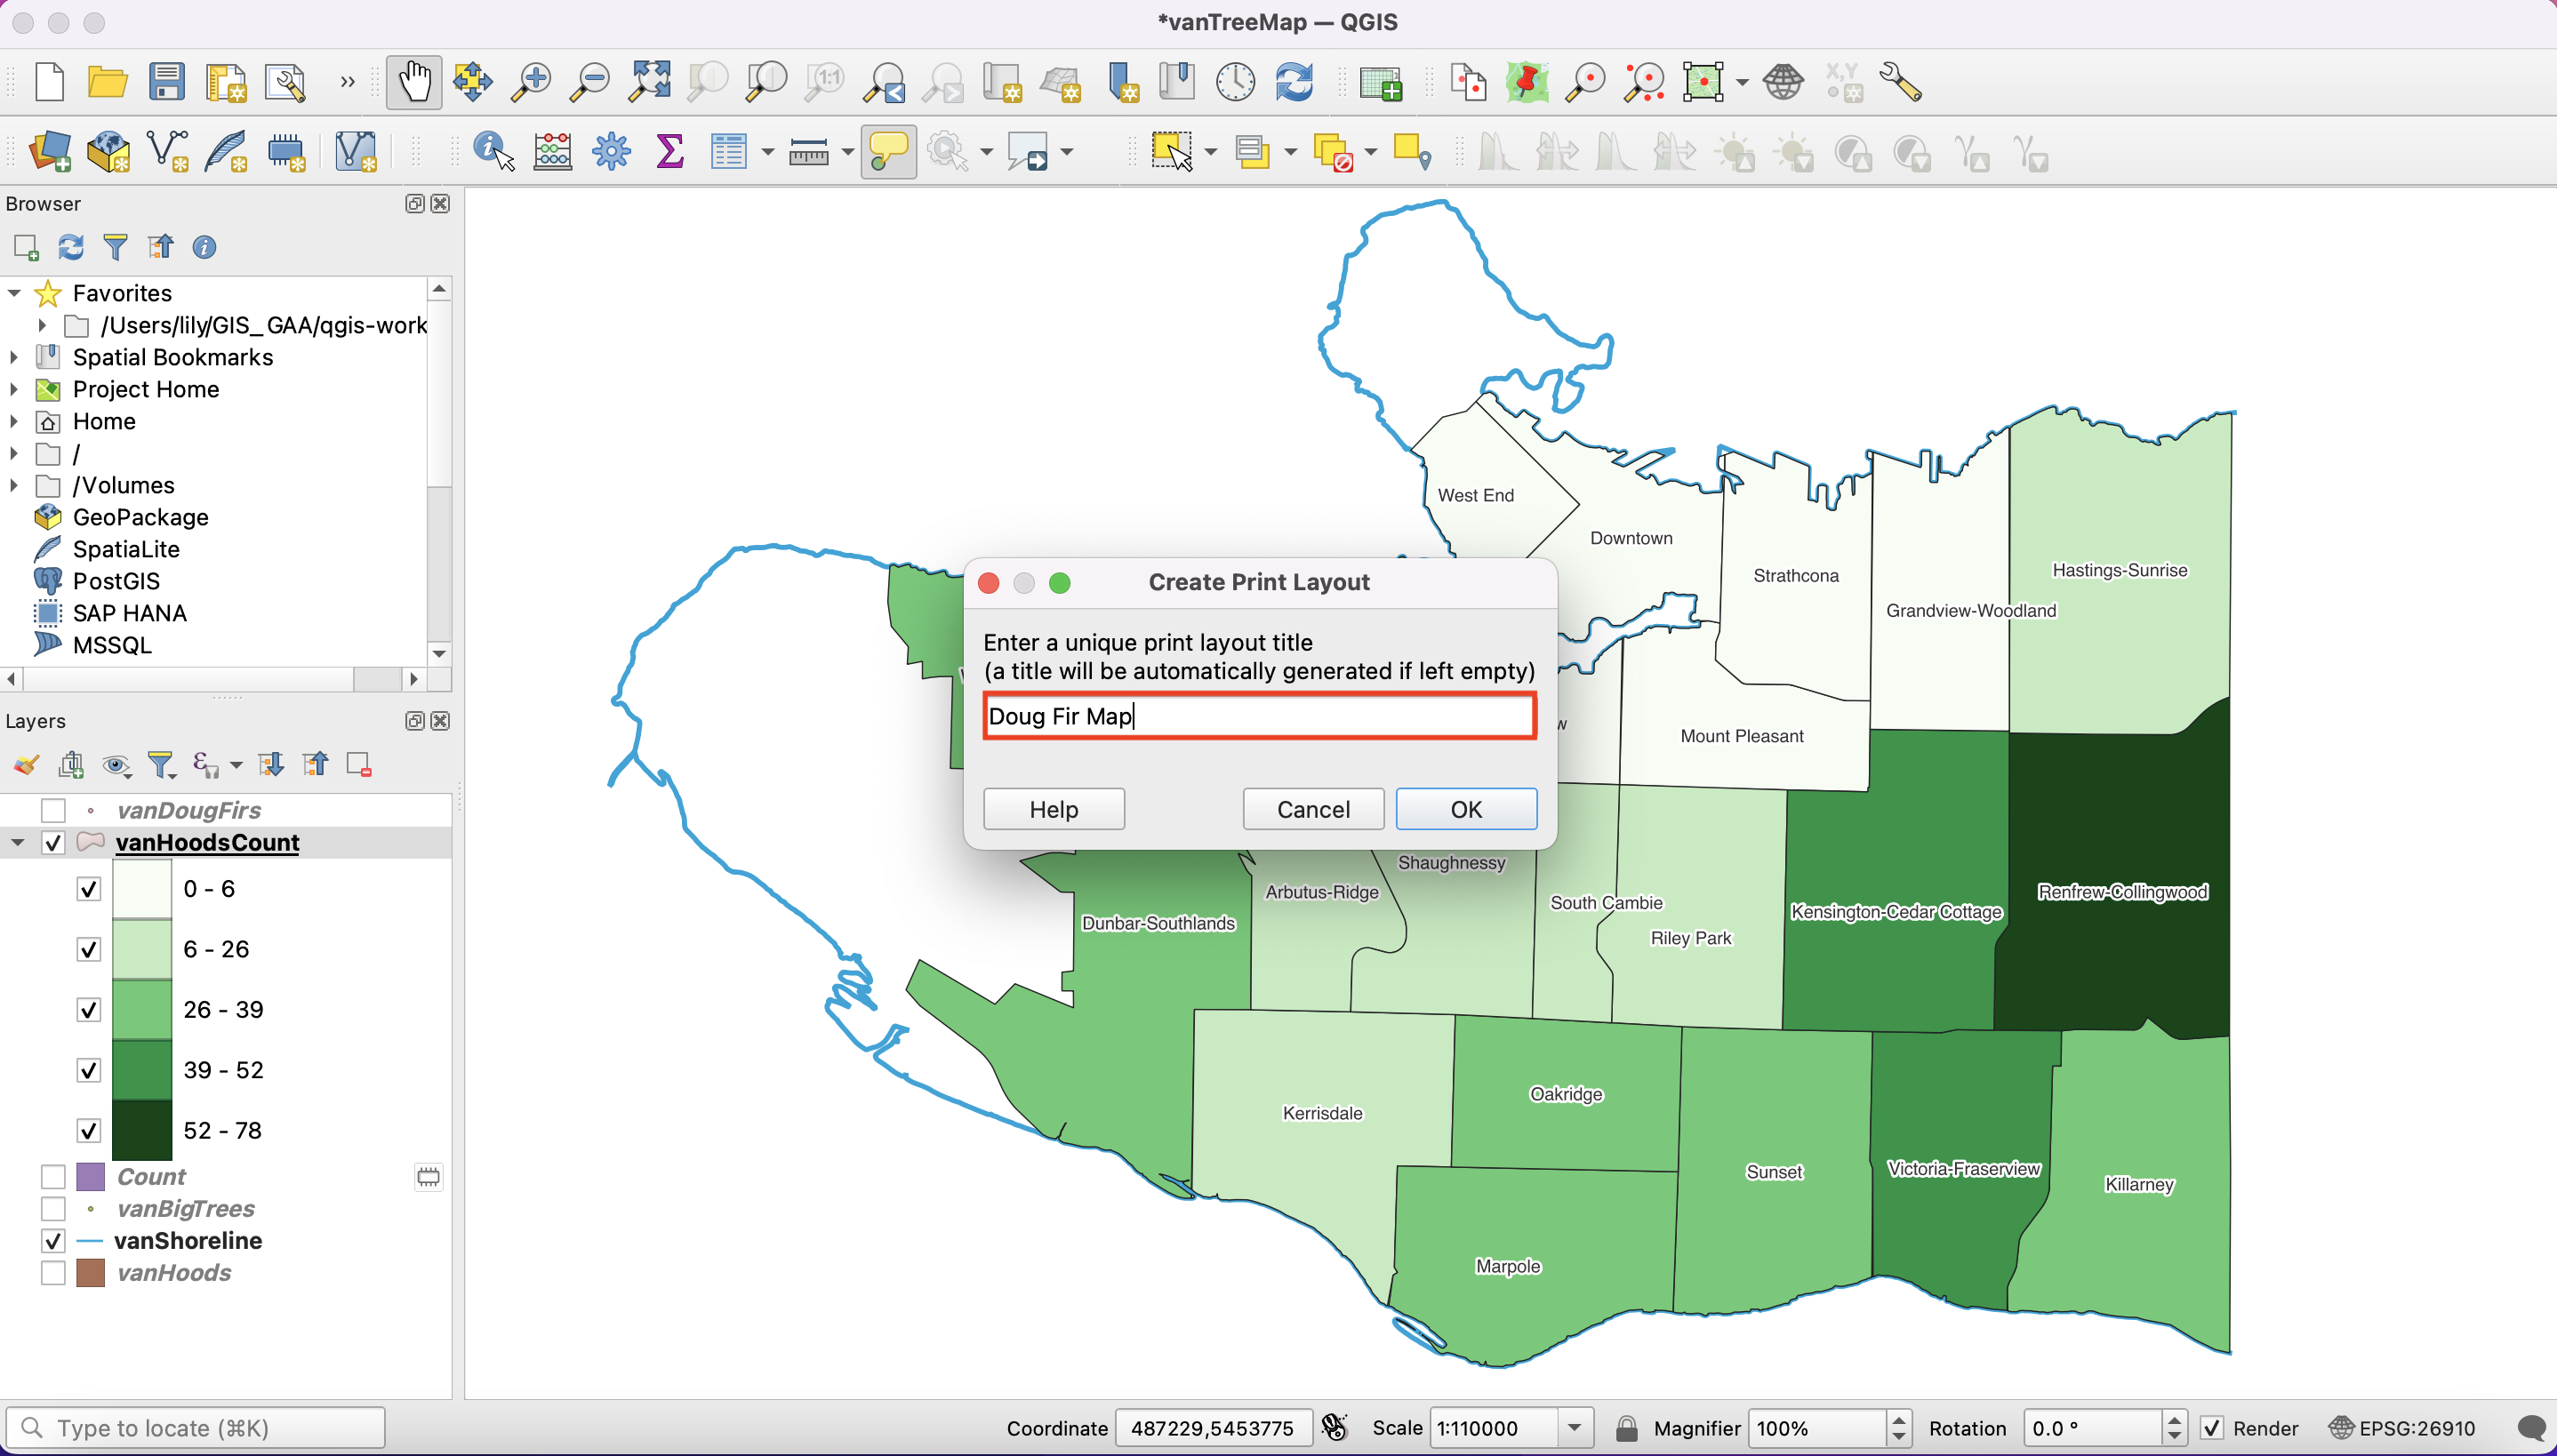Enable the vanDougFirs layer checkbox

[53, 810]
